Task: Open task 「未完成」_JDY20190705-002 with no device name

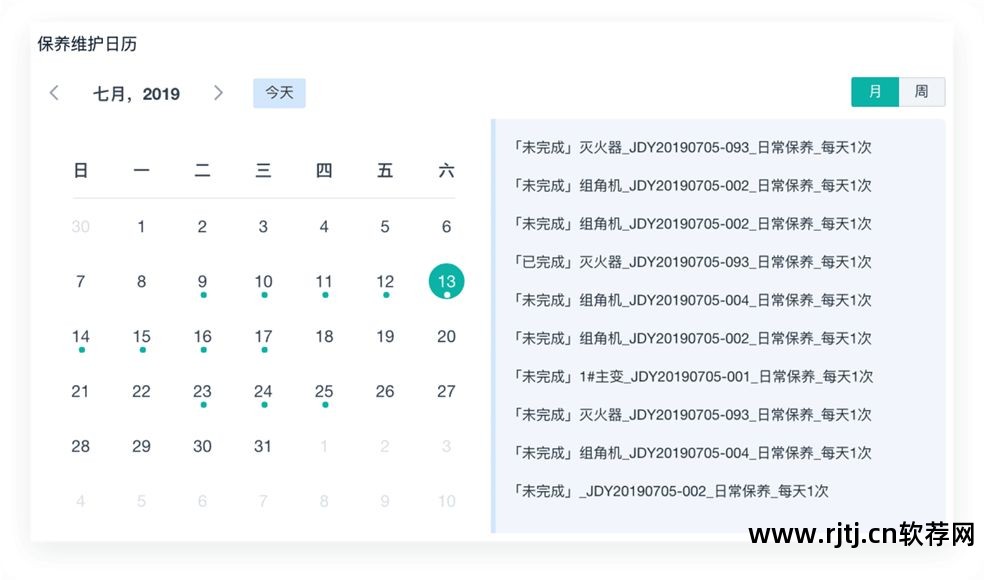Action: click(670, 491)
